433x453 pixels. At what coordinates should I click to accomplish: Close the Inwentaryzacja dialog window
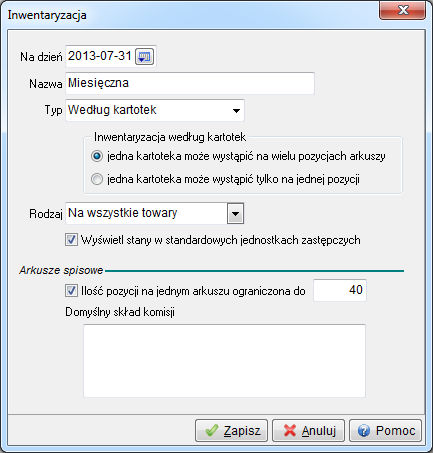[402, 10]
